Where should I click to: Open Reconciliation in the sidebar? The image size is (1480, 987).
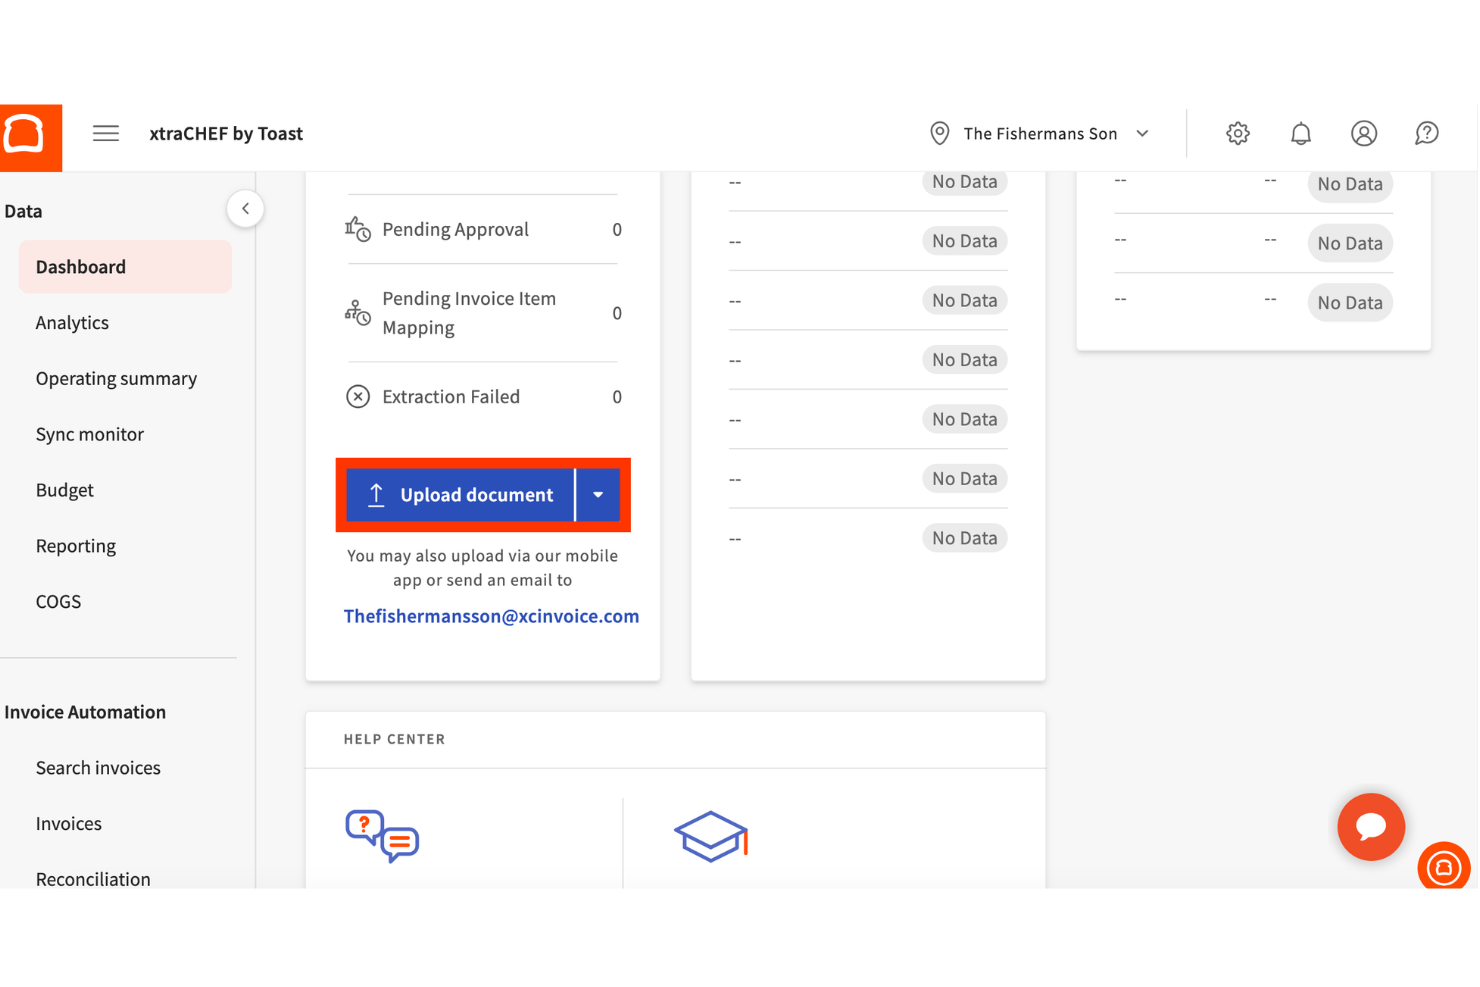point(93,879)
